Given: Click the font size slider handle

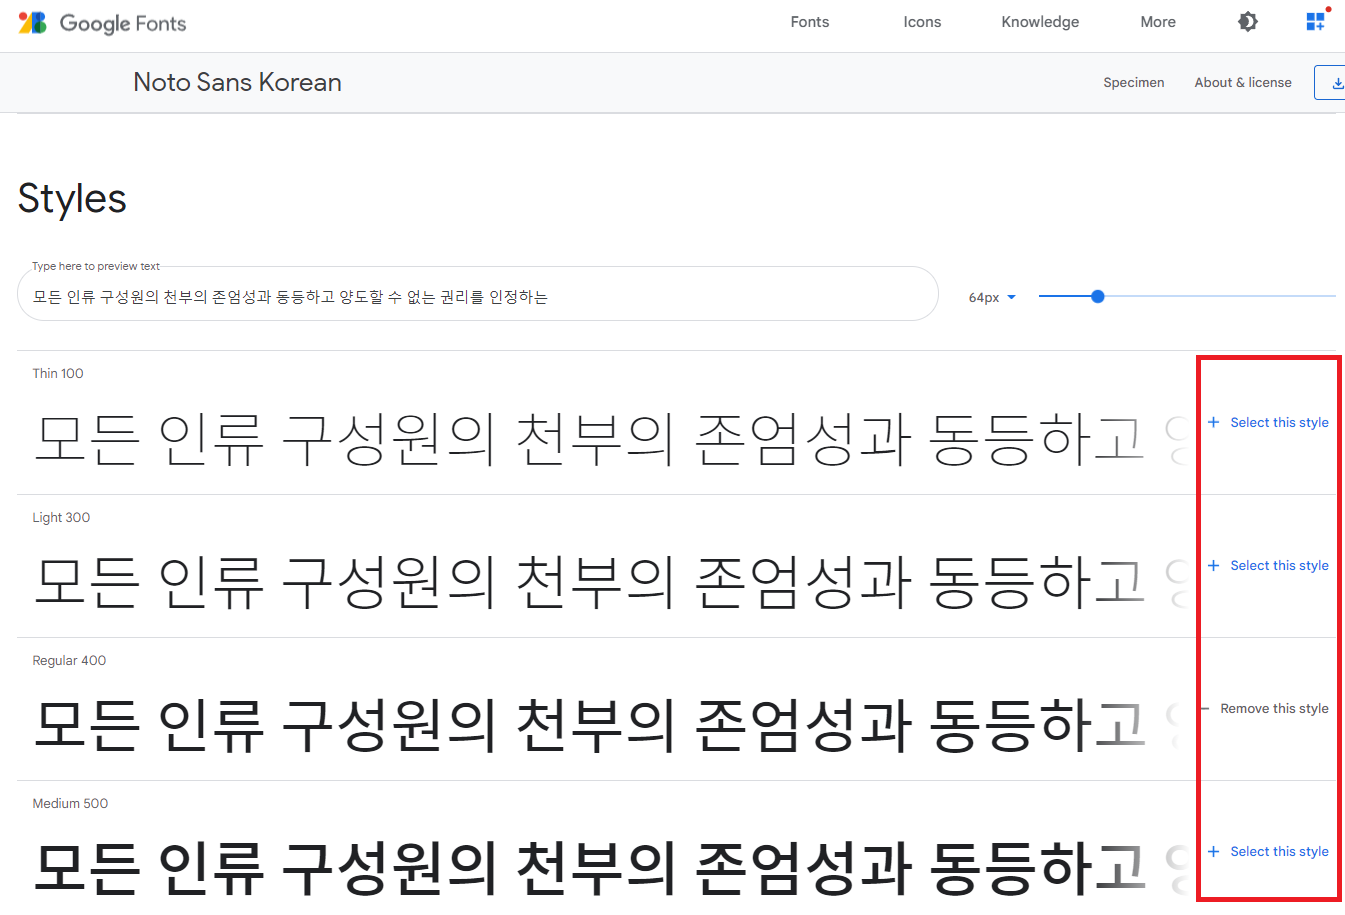Looking at the screenshot, I should 1098,296.
